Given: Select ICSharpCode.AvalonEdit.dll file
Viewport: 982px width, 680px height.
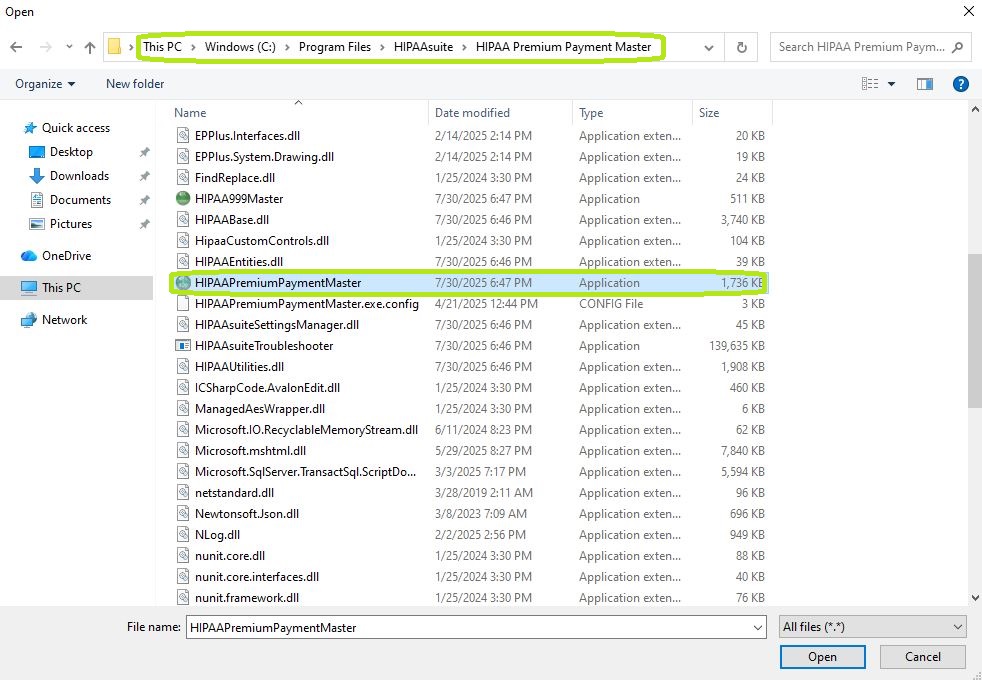Looking at the screenshot, I should (x=267, y=388).
